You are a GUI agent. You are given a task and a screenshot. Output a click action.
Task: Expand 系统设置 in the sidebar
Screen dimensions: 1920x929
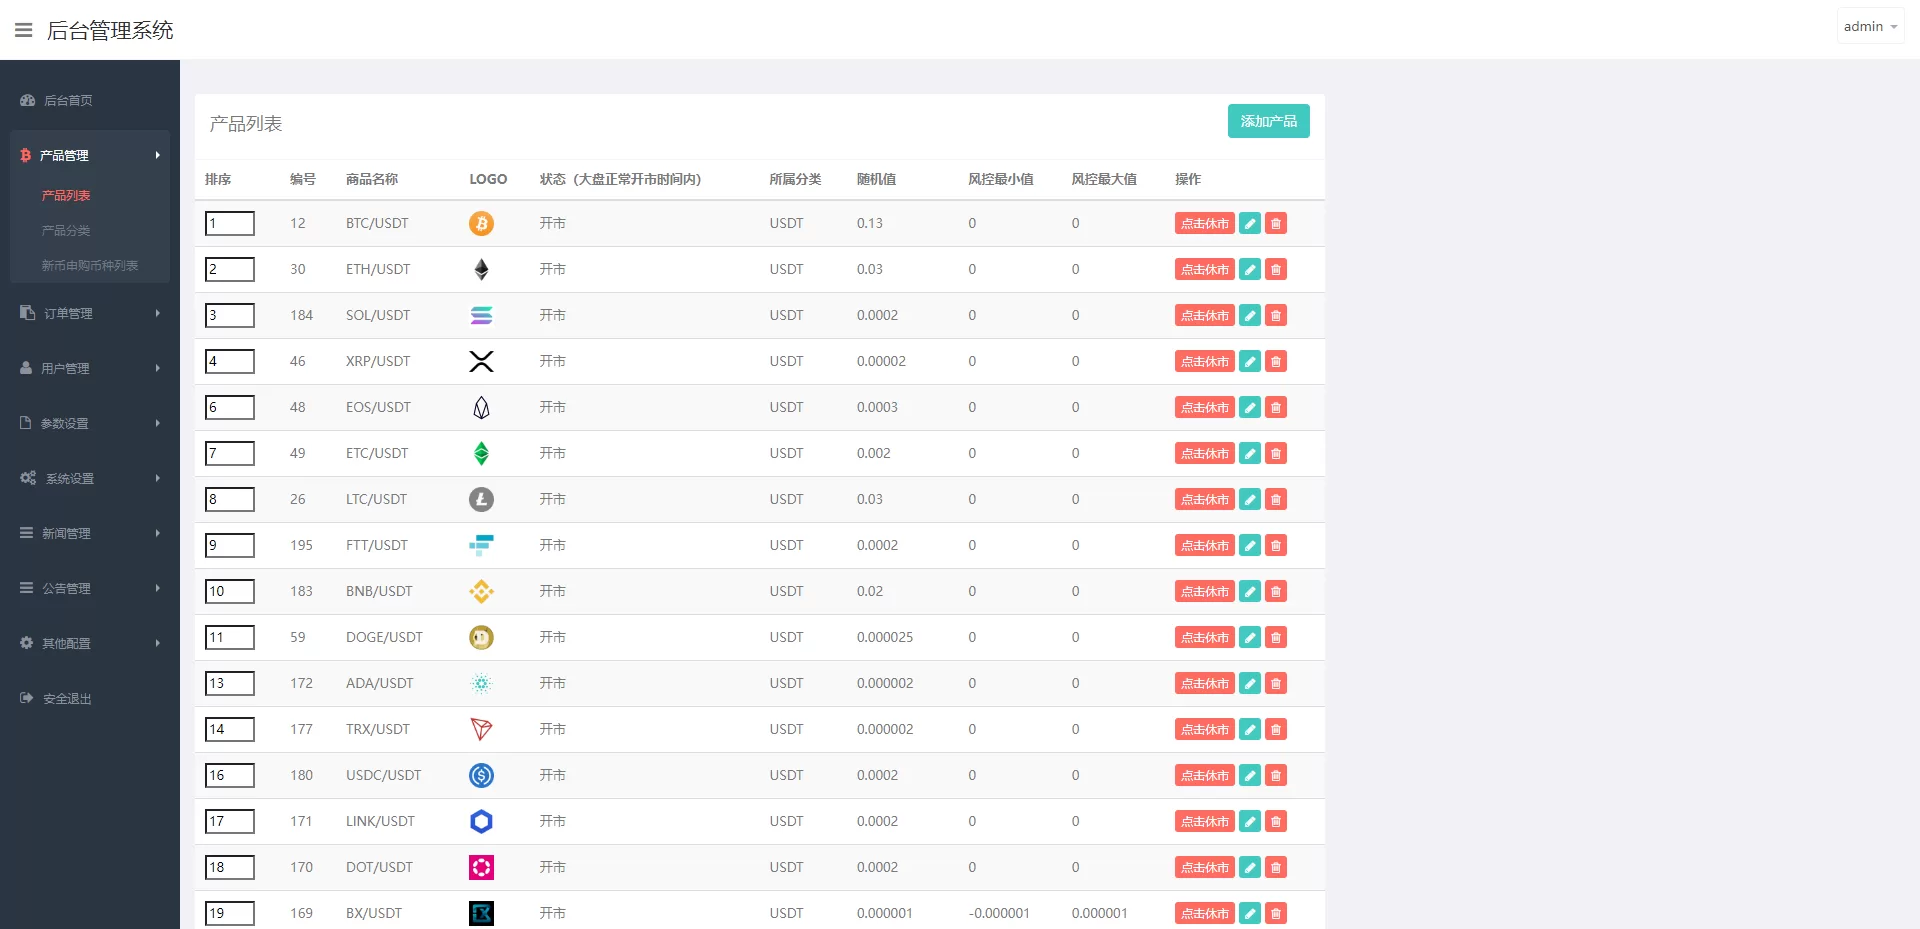pos(89,479)
